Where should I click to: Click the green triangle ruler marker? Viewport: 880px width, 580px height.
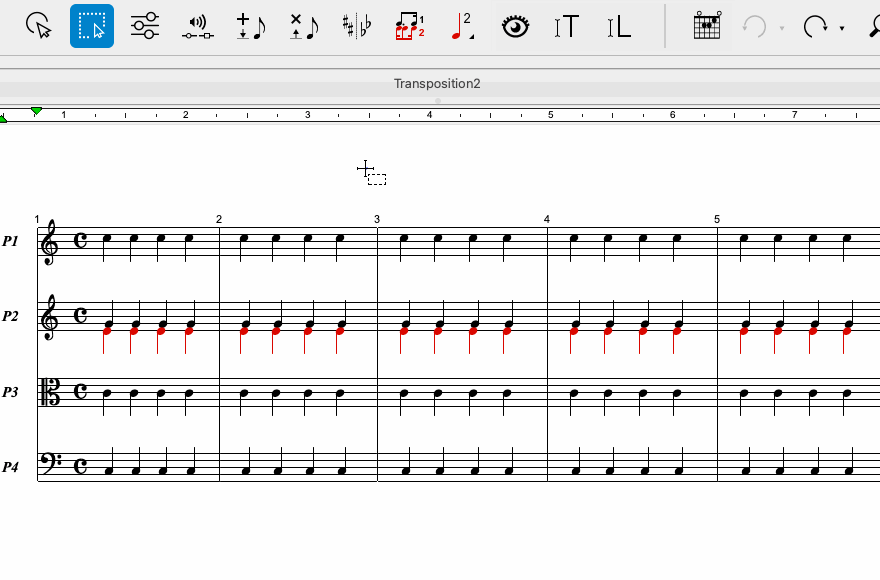(36, 111)
